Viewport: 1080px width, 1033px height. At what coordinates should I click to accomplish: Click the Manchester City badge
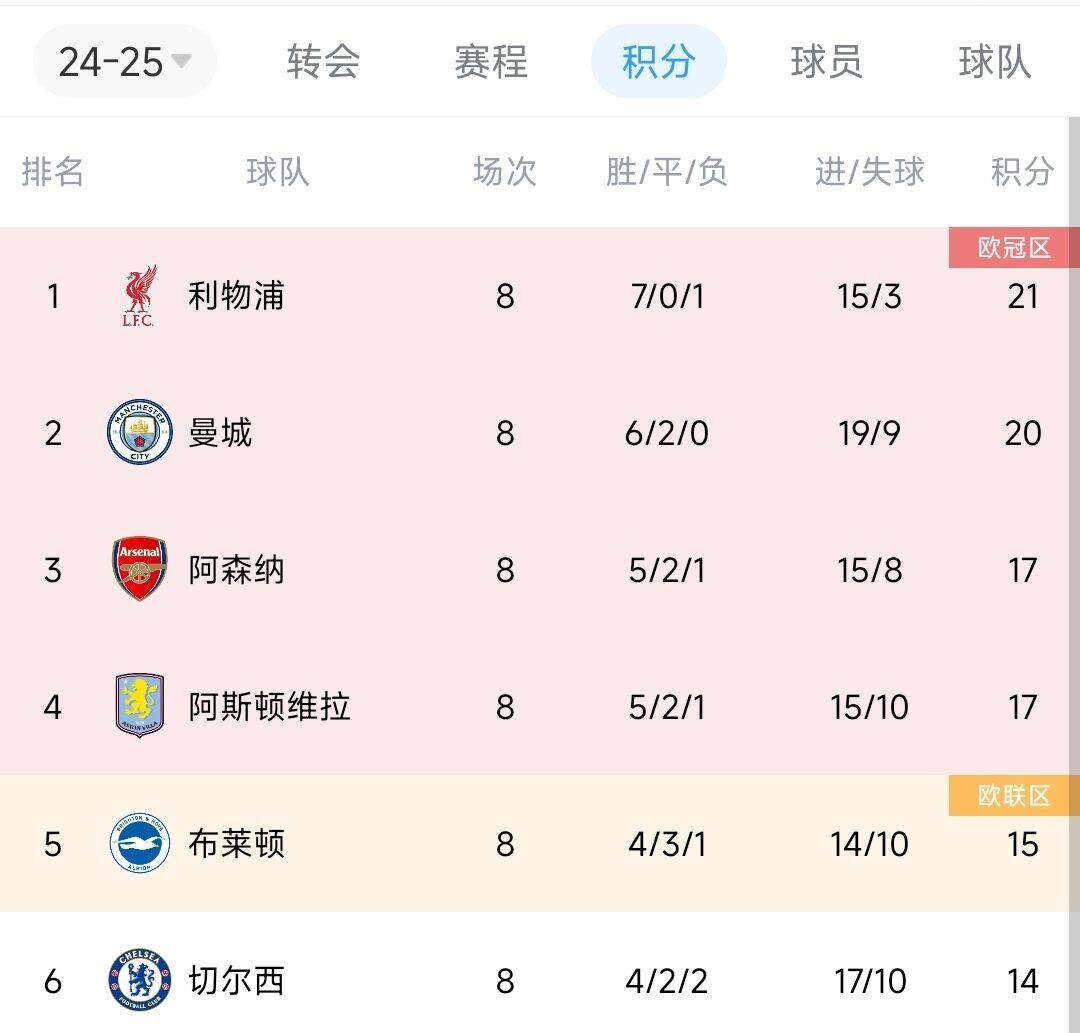tap(138, 433)
